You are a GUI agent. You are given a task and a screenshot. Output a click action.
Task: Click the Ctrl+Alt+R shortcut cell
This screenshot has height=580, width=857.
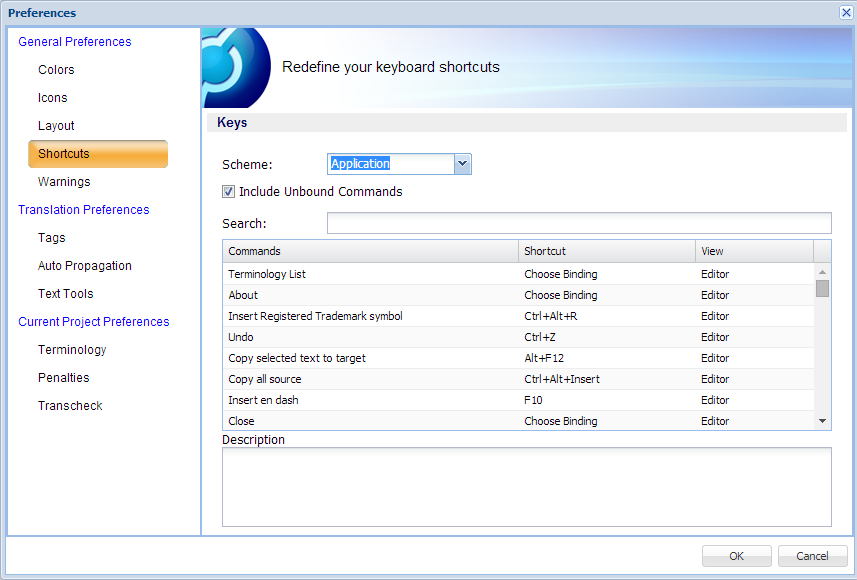tap(551, 316)
